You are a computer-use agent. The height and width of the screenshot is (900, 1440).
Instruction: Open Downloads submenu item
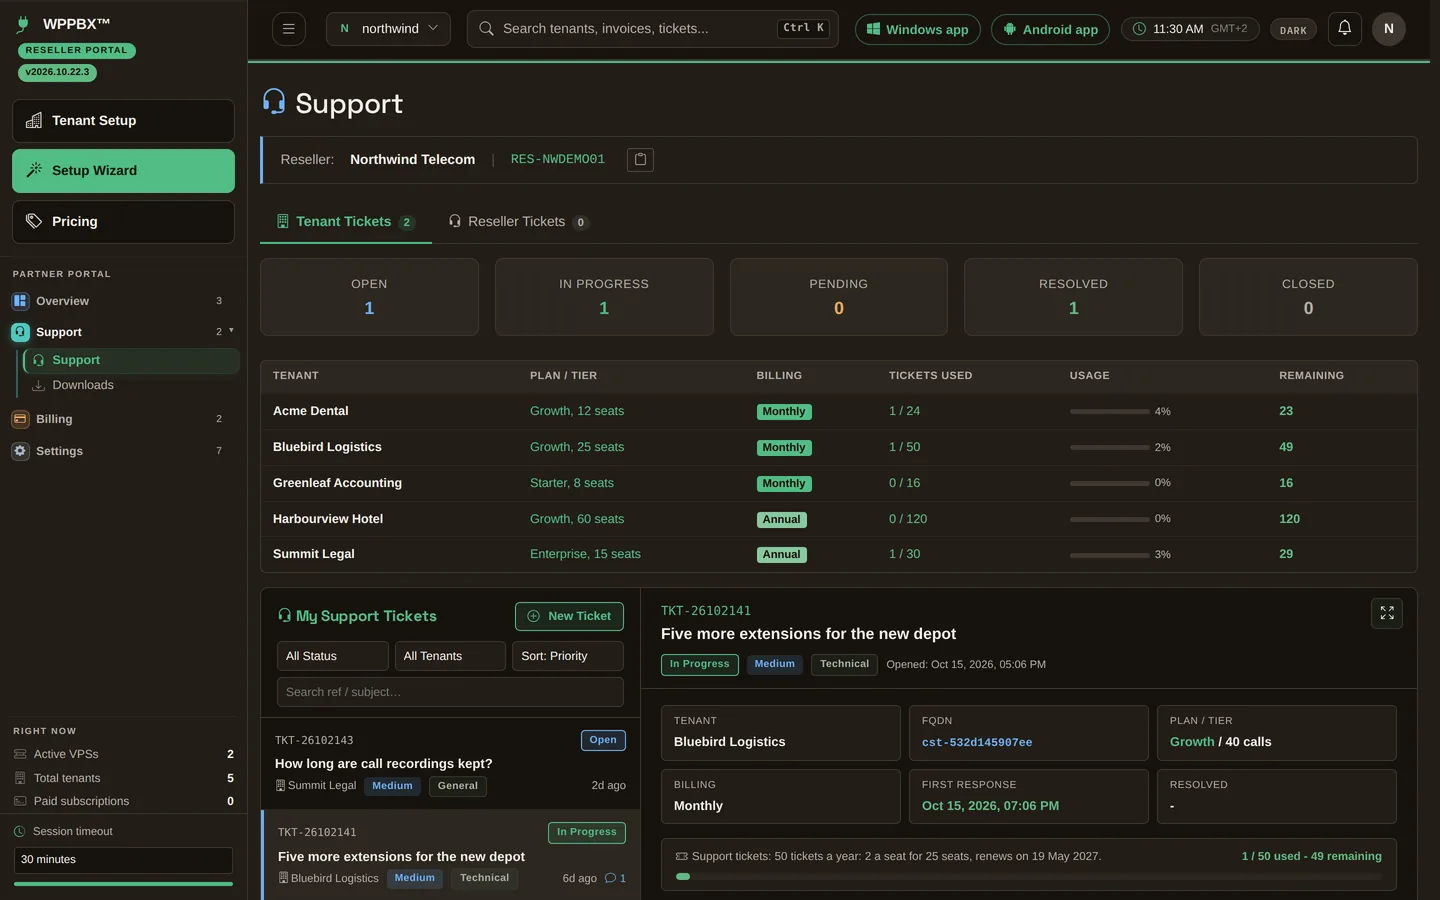(x=131, y=385)
